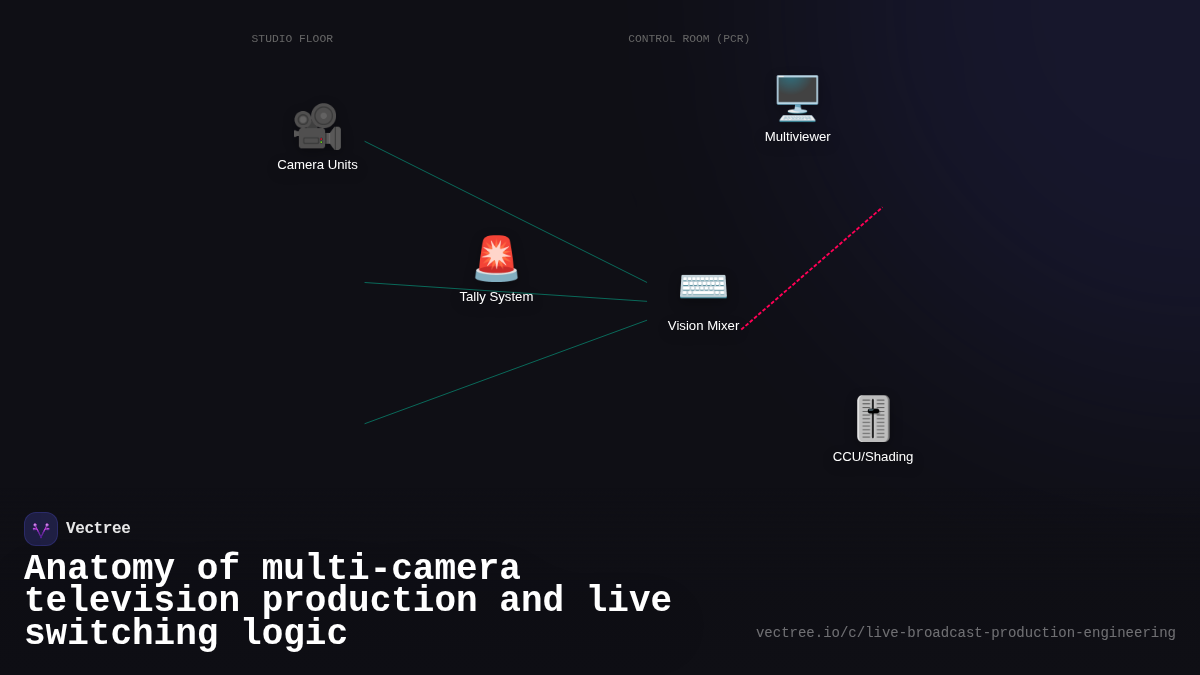Image resolution: width=1200 pixels, height=675 pixels.
Task: Select the Tally System label
Action: [496, 296]
